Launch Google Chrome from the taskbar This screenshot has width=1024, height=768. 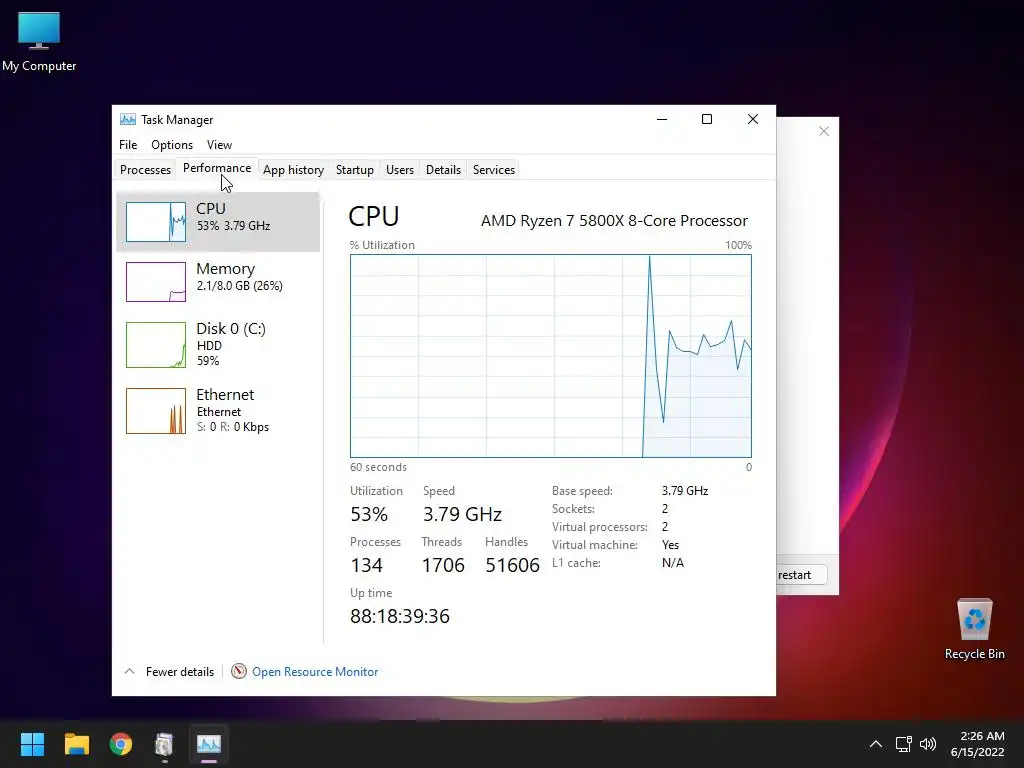coord(121,744)
